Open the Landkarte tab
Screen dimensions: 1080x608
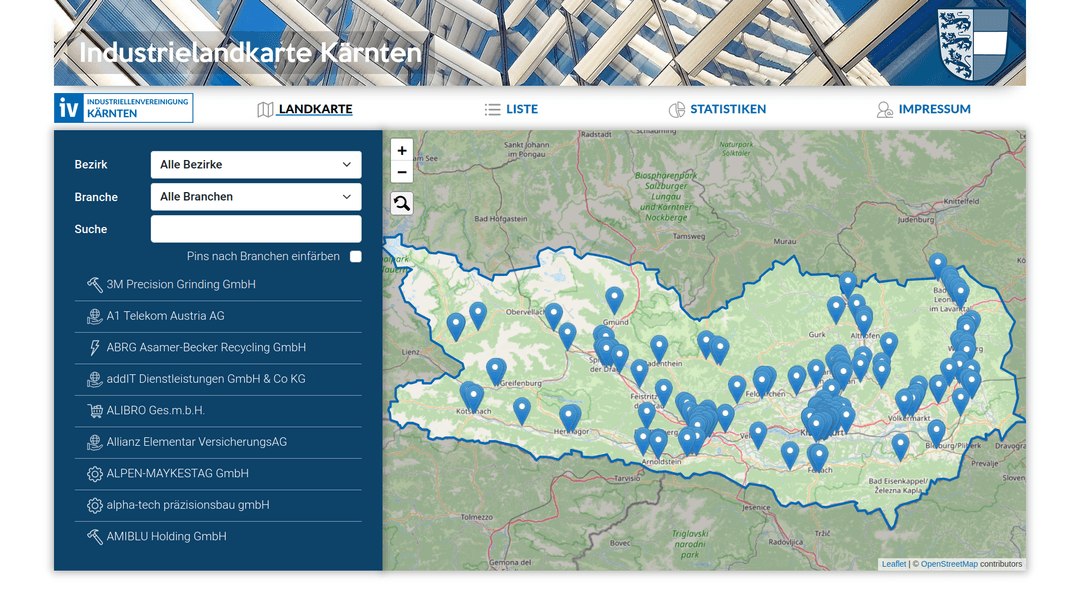pyautogui.click(x=315, y=109)
